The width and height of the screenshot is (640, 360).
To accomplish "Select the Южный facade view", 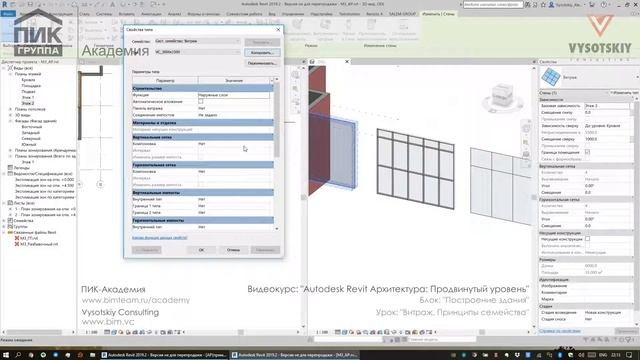I will click(29, 144).
